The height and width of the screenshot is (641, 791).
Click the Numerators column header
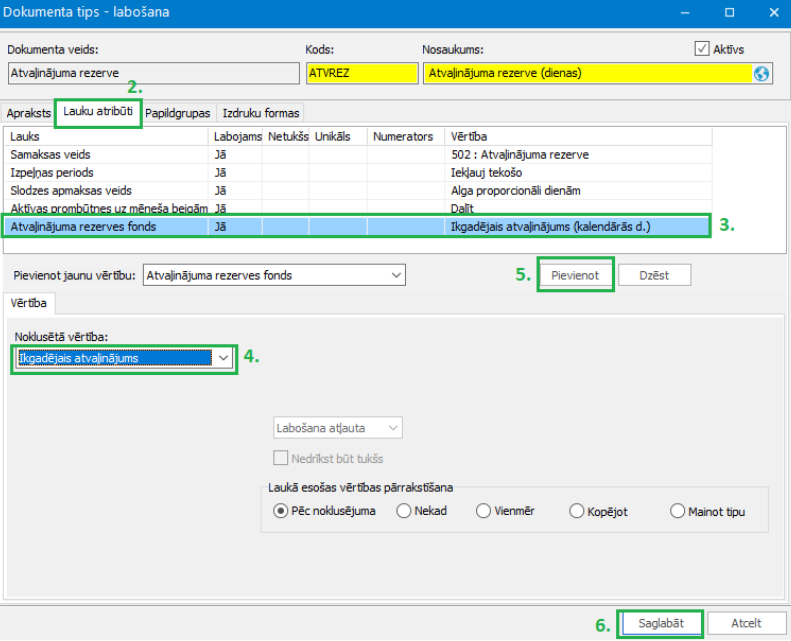(x=406, y=136)
